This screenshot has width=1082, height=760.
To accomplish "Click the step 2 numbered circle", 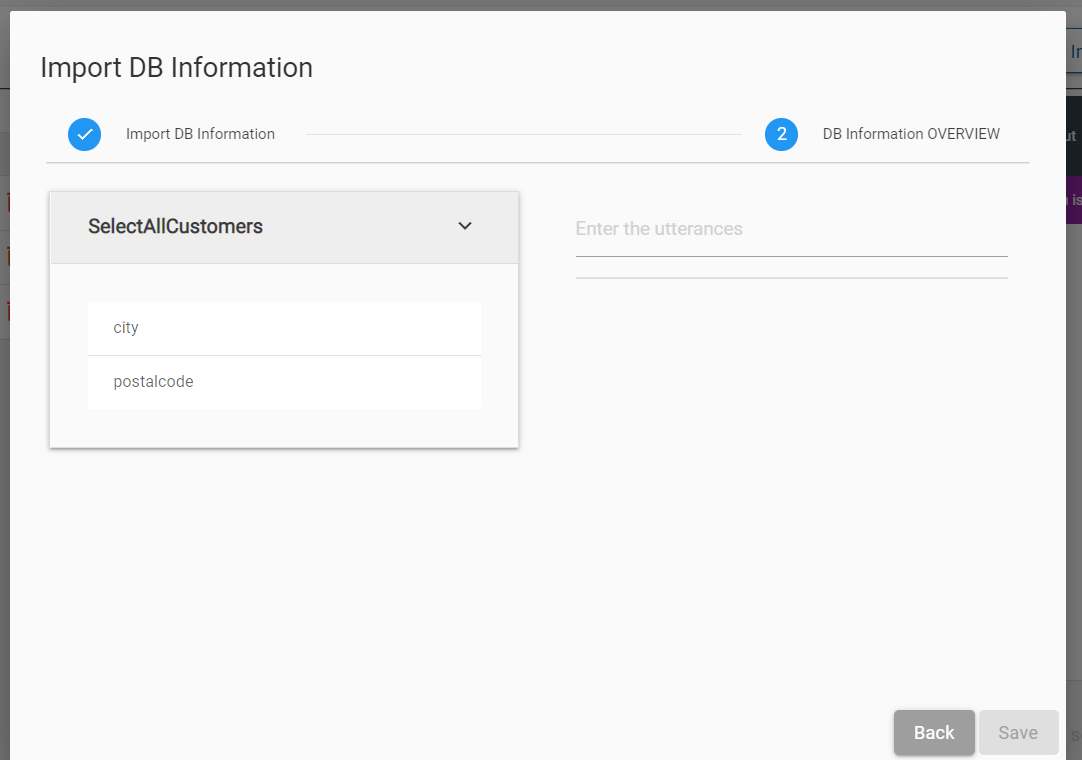I will point(781,134).
